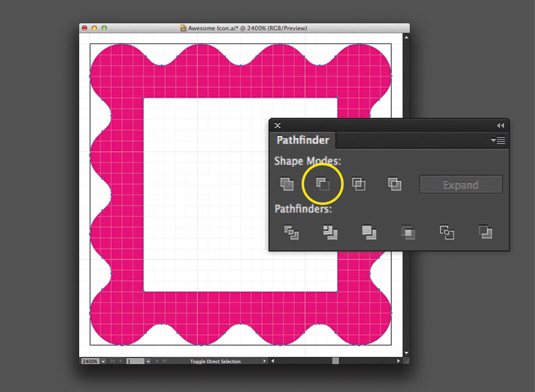Open the artboard navigation dropdown
This screenshot has height=392, width=535.
(x=148, y=361)
